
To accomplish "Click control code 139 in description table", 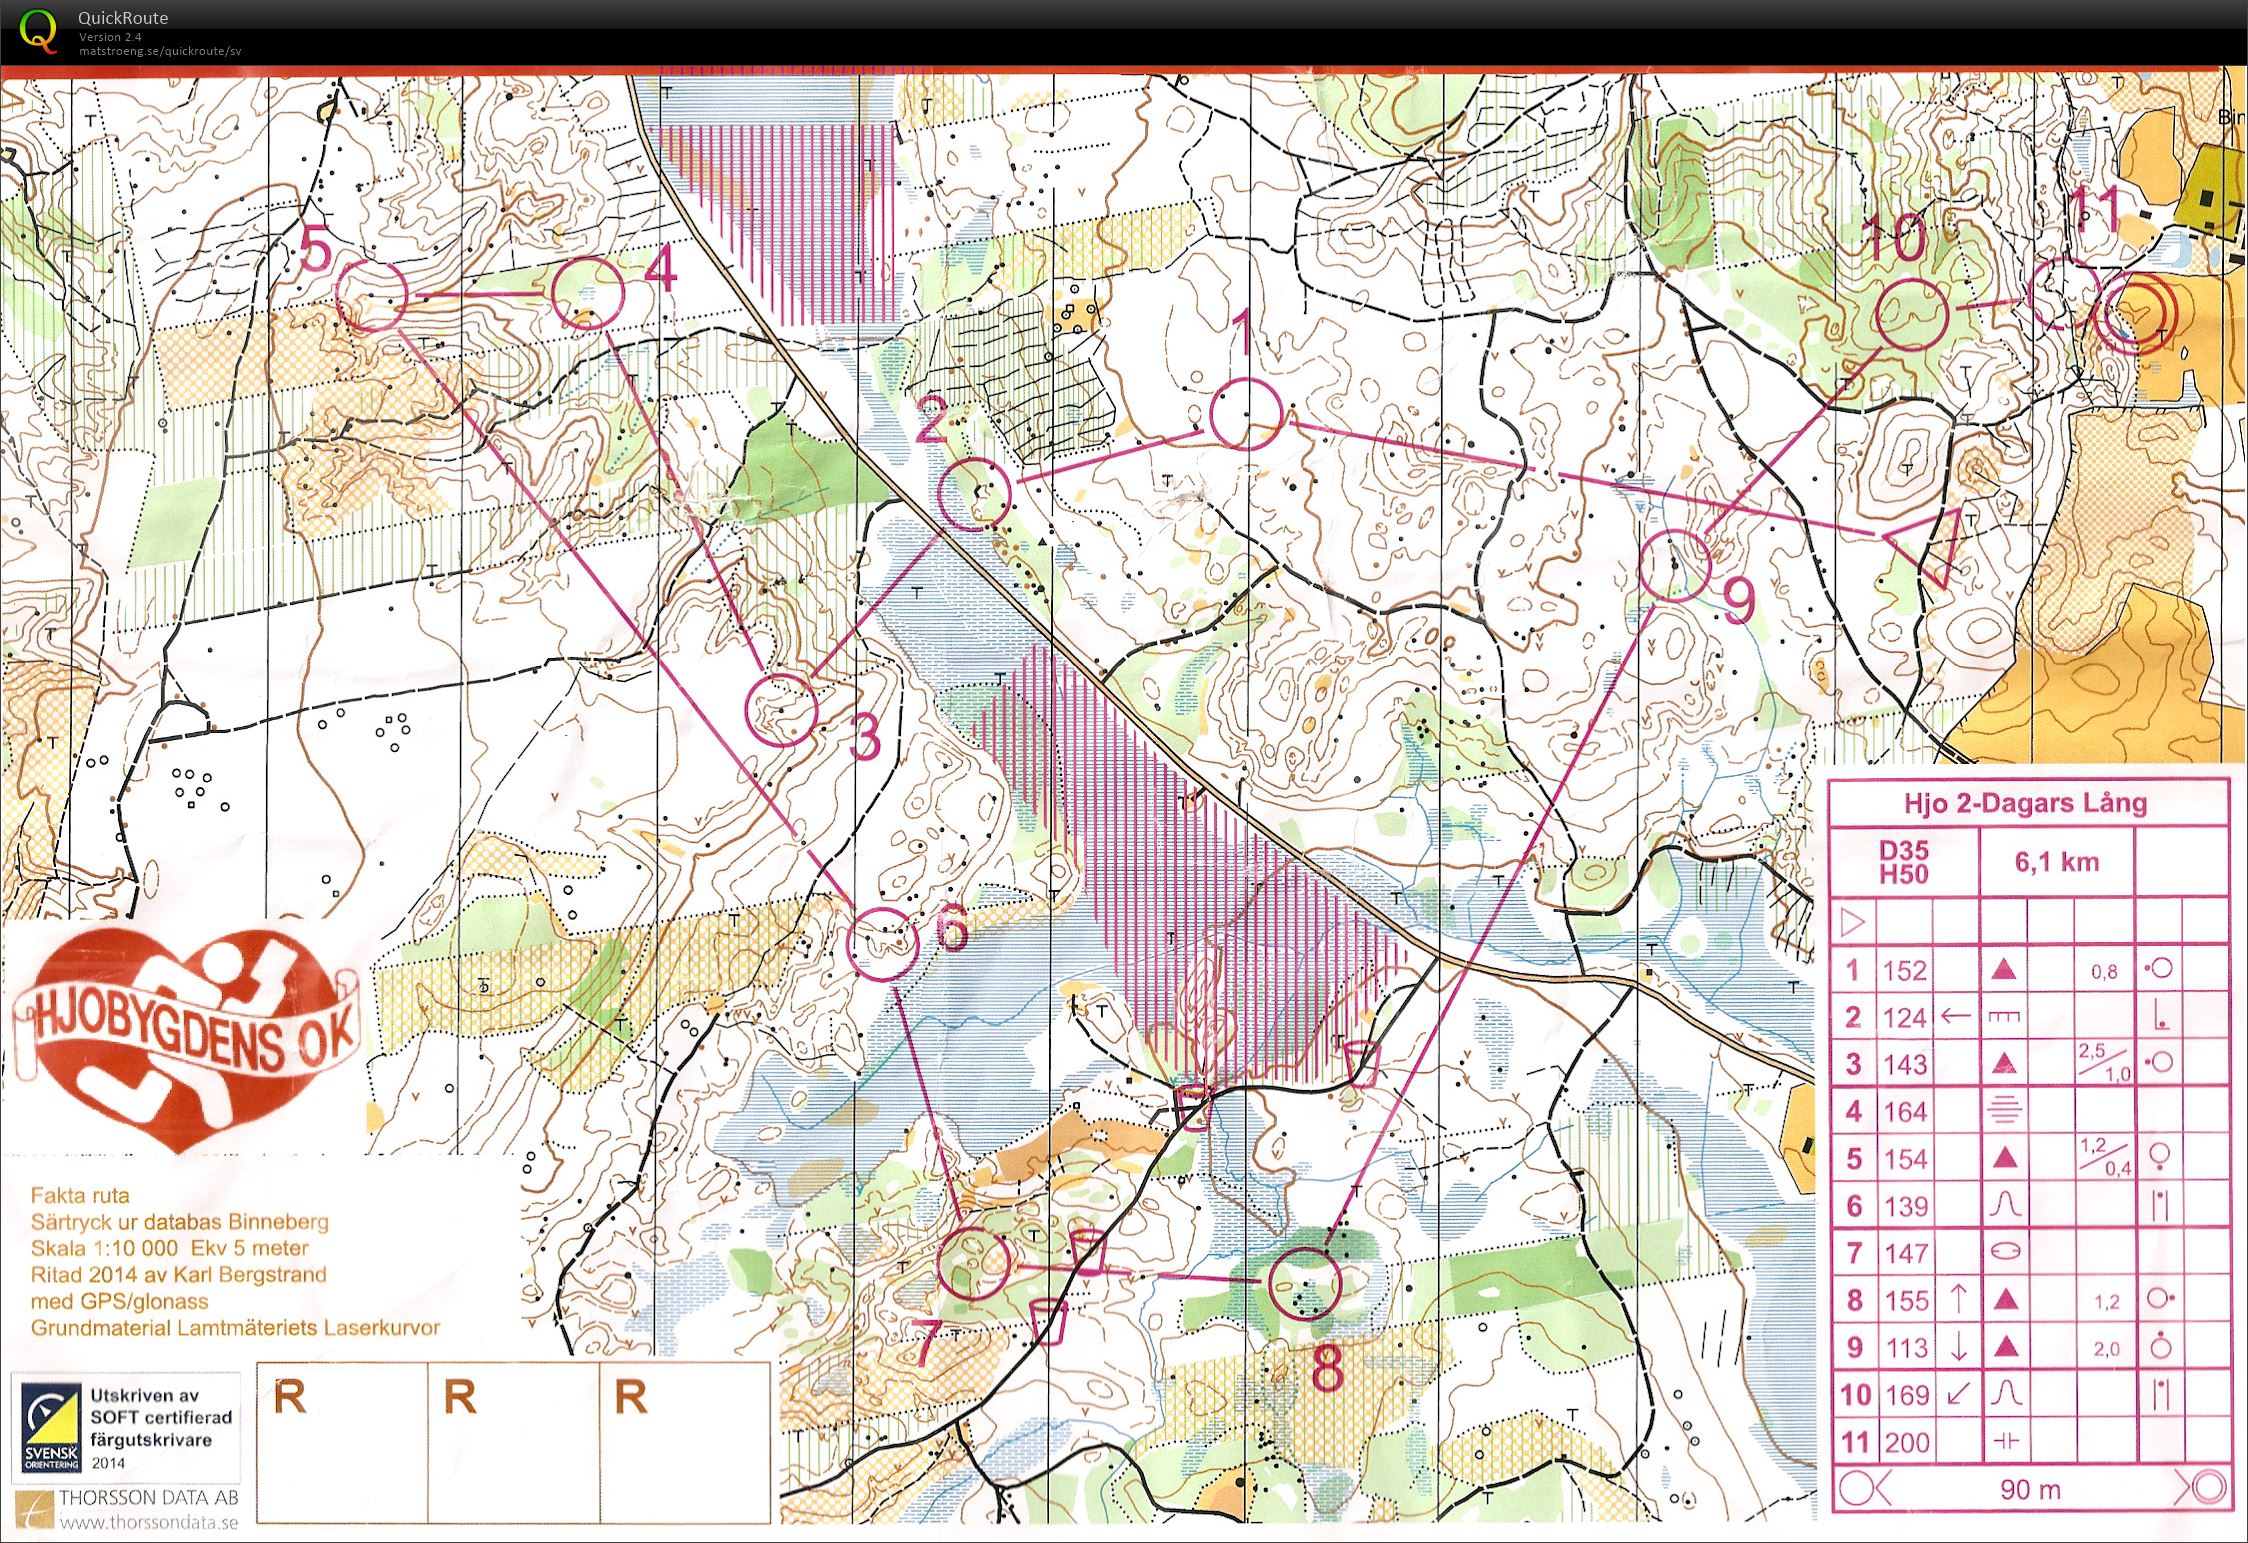I will (1904, 1206).
